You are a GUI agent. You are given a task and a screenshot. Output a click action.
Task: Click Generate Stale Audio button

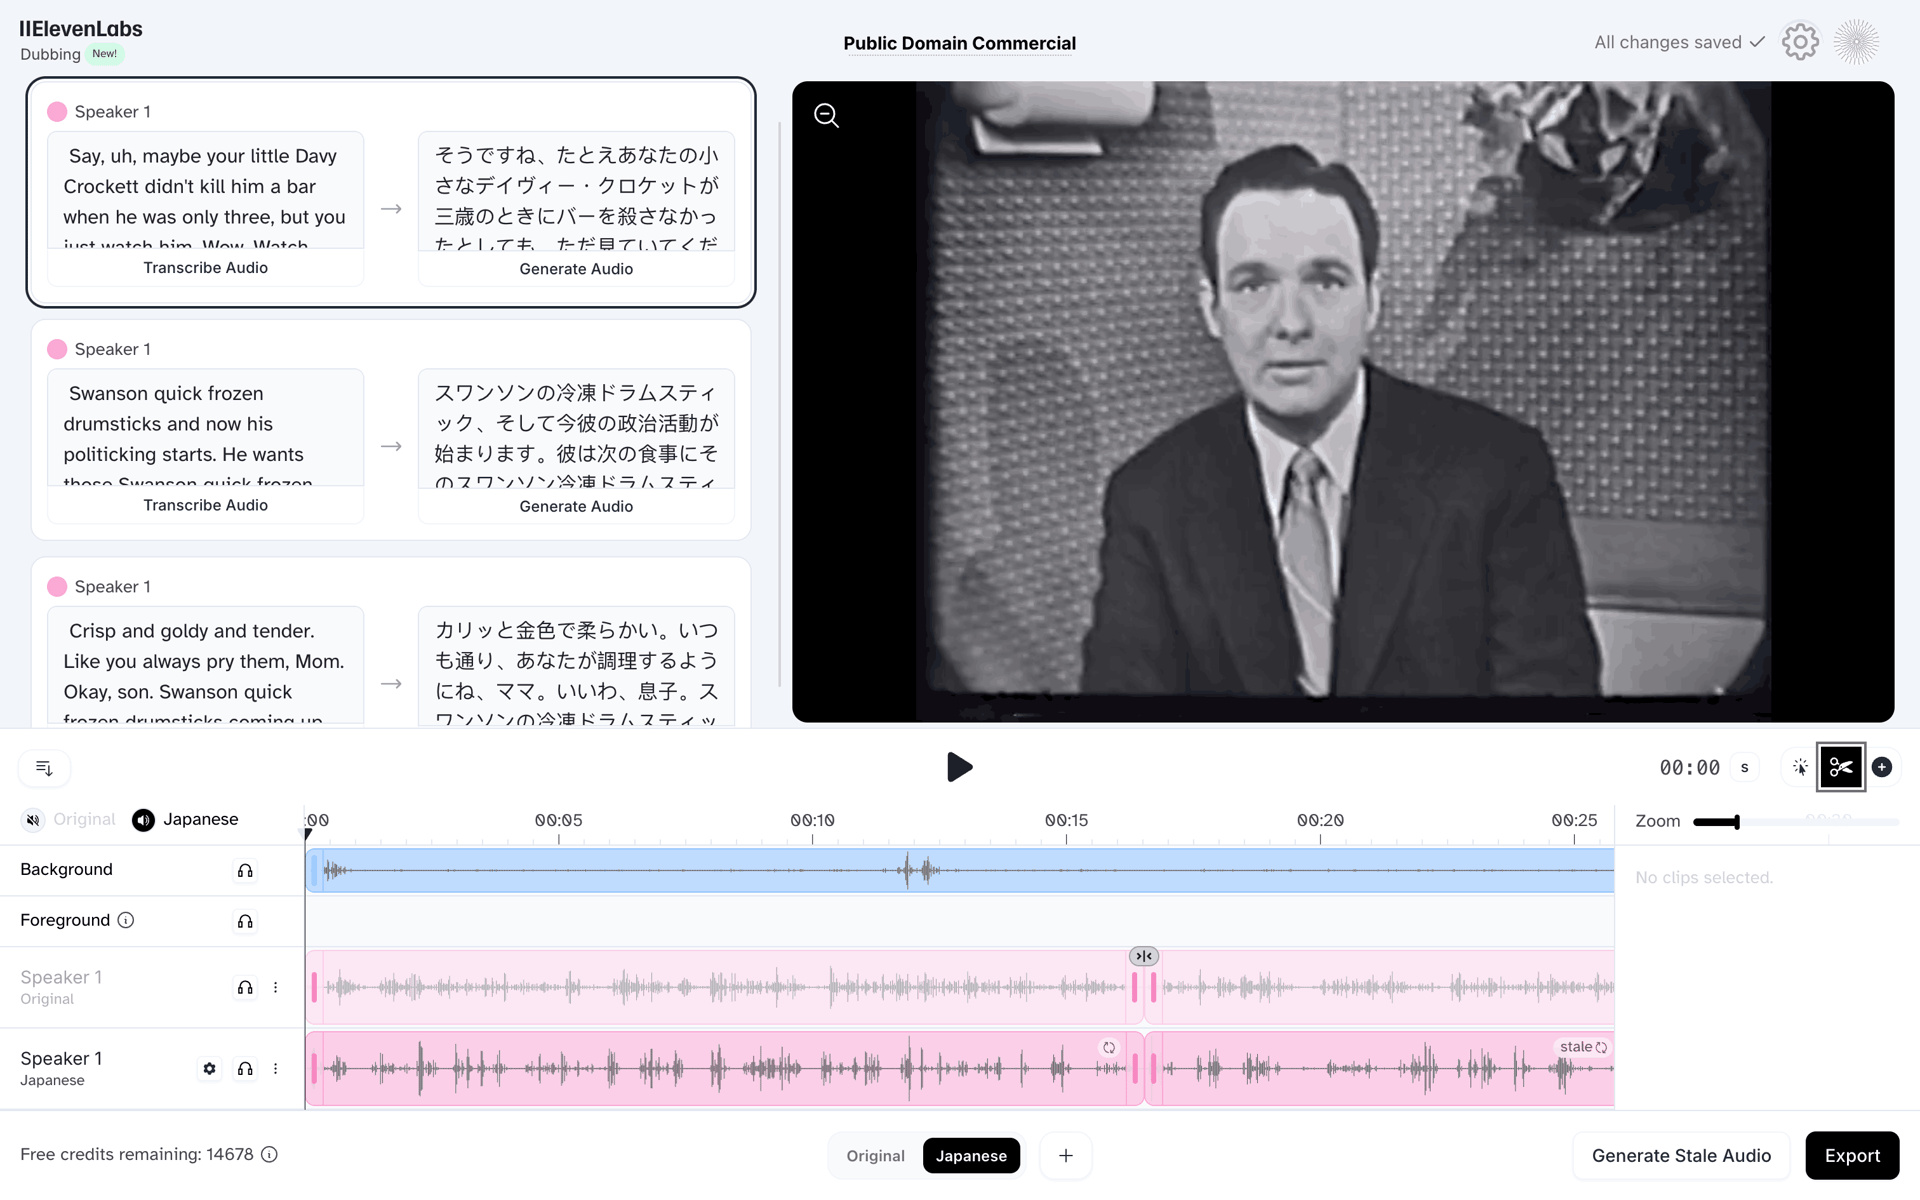1681,1155
